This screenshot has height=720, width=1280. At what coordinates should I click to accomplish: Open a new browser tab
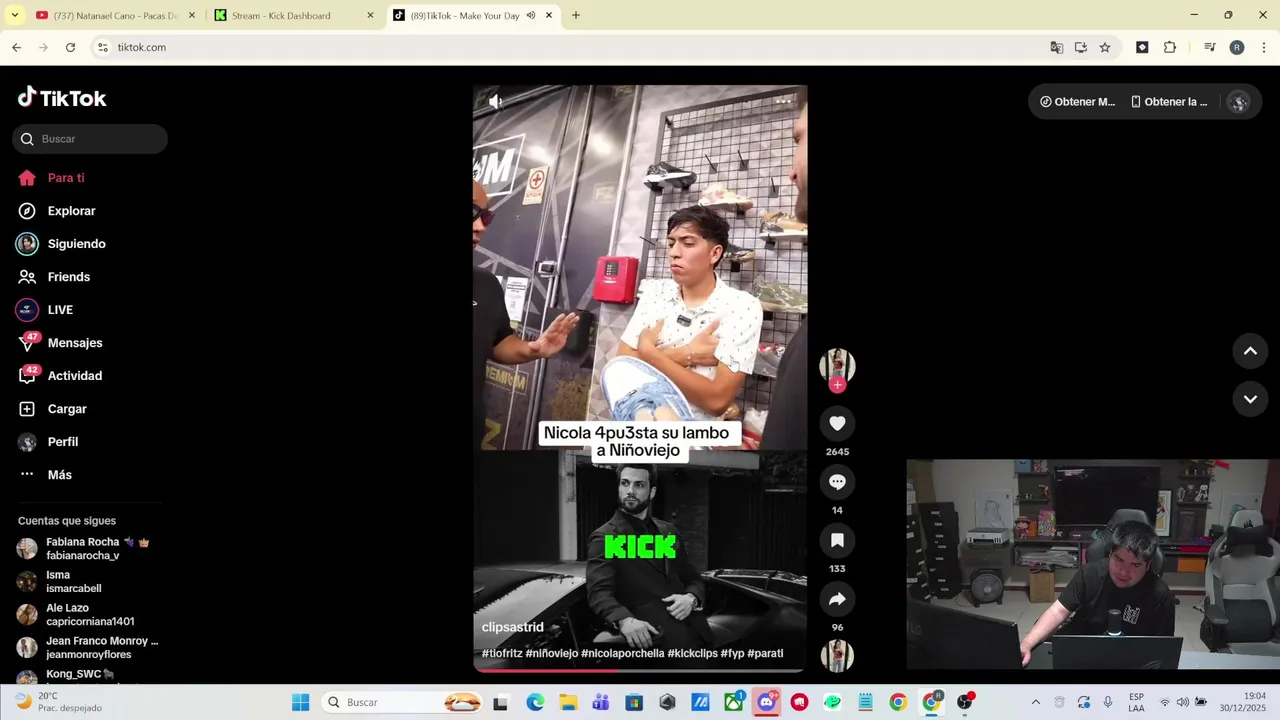[576, 15]
